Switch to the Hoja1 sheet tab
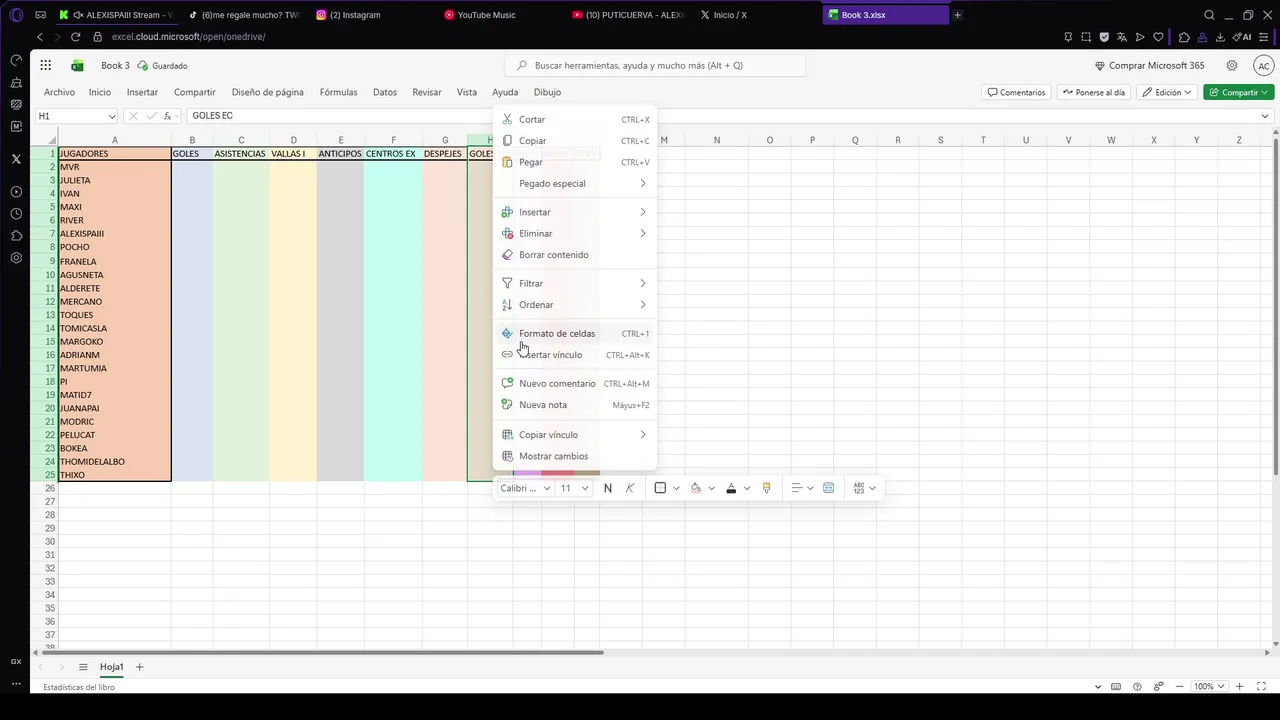 (x=111, y=667)
